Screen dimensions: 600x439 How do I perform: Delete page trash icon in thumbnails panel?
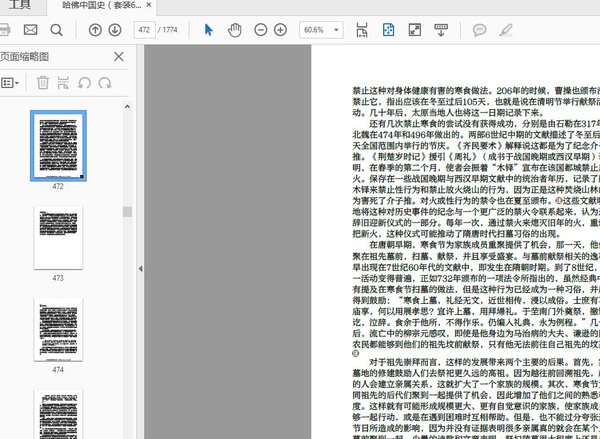coord(43,83)
